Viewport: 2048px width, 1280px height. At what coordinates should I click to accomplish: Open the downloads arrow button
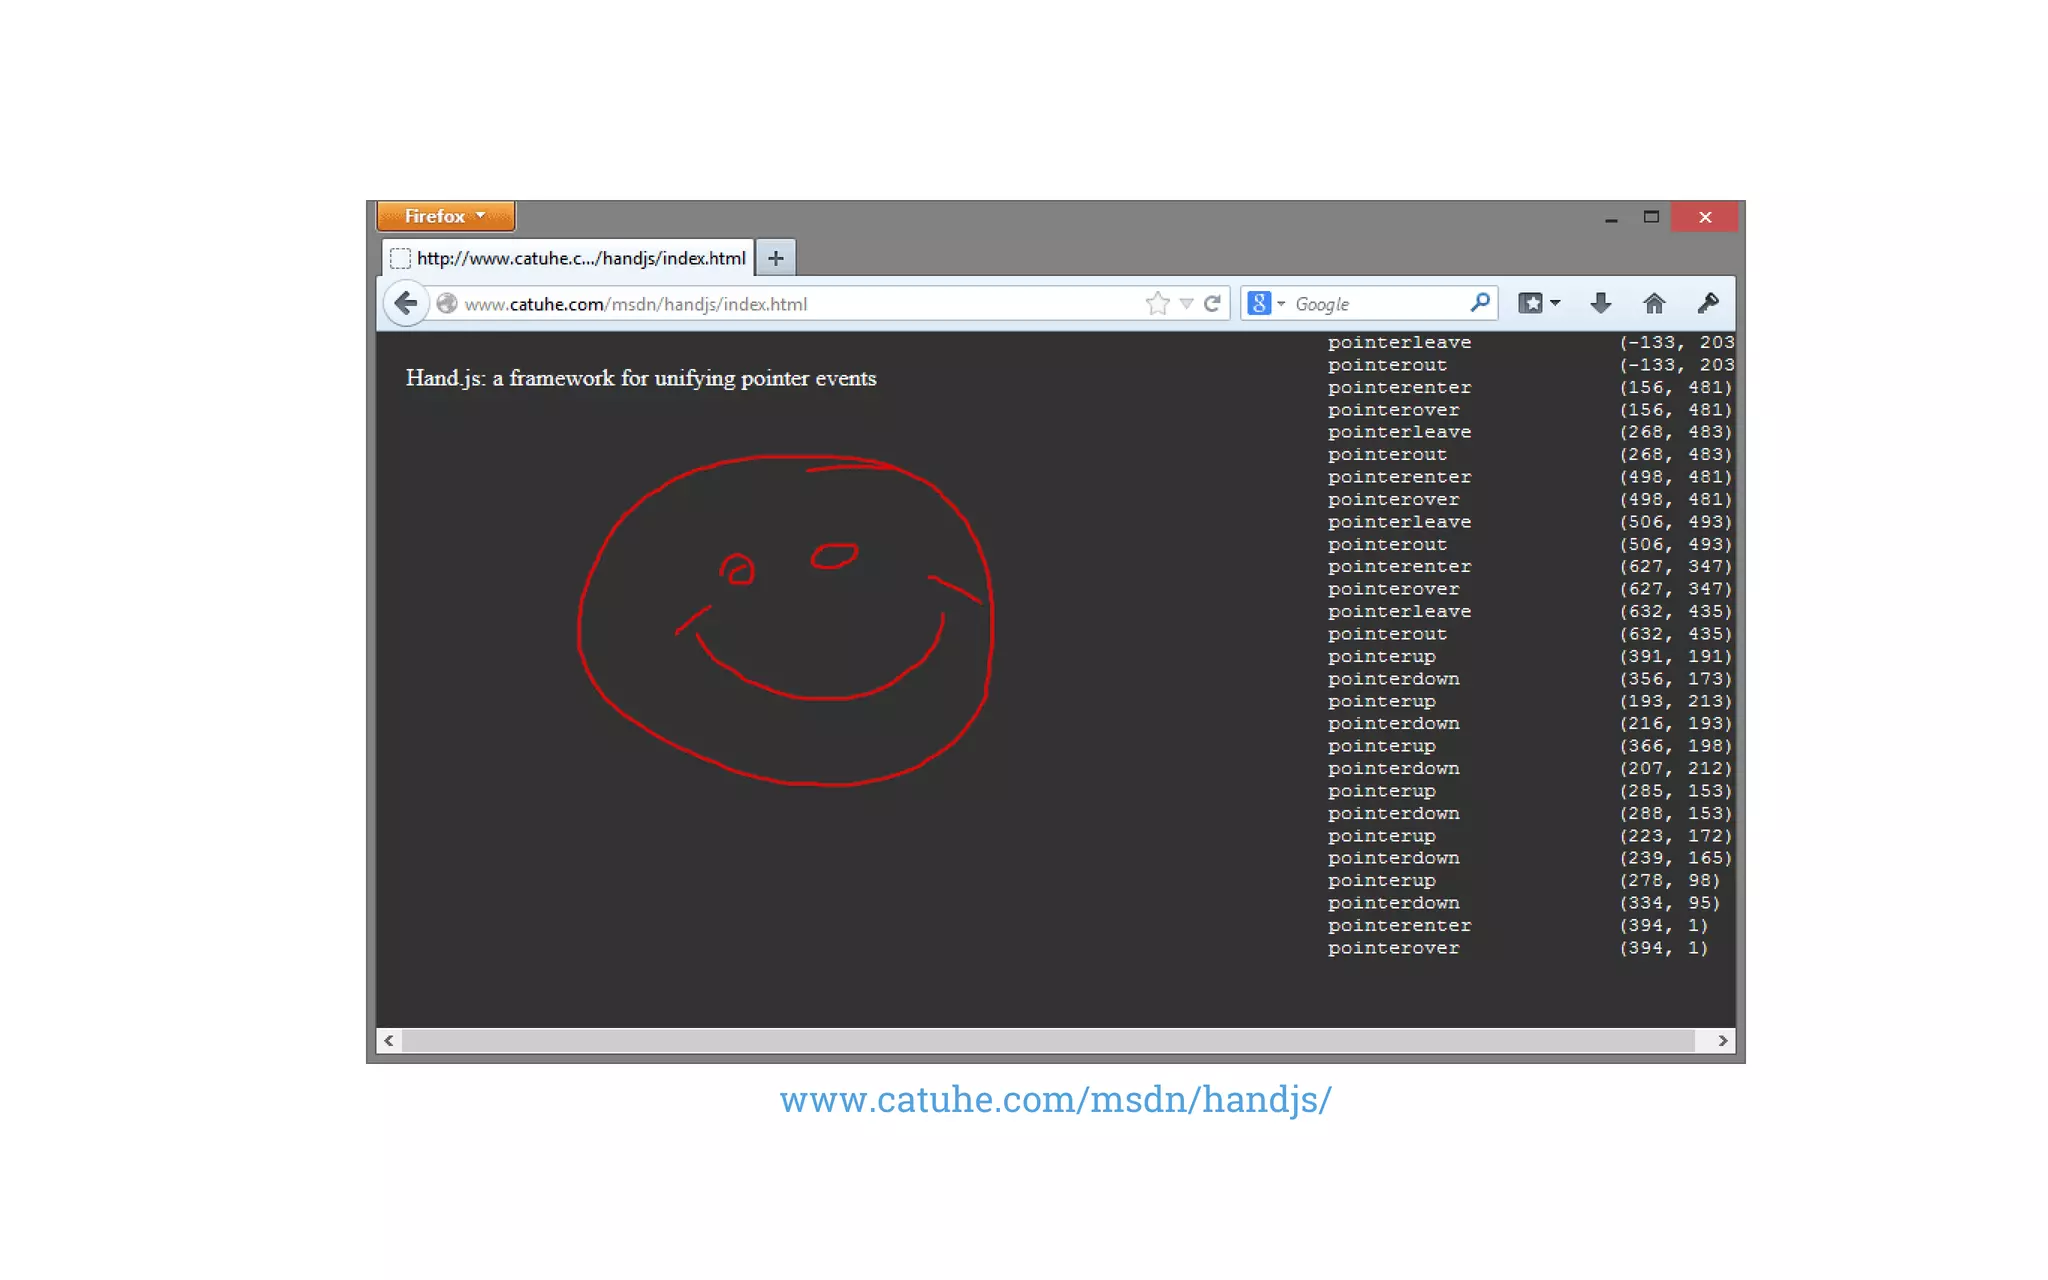point(1600,303)
